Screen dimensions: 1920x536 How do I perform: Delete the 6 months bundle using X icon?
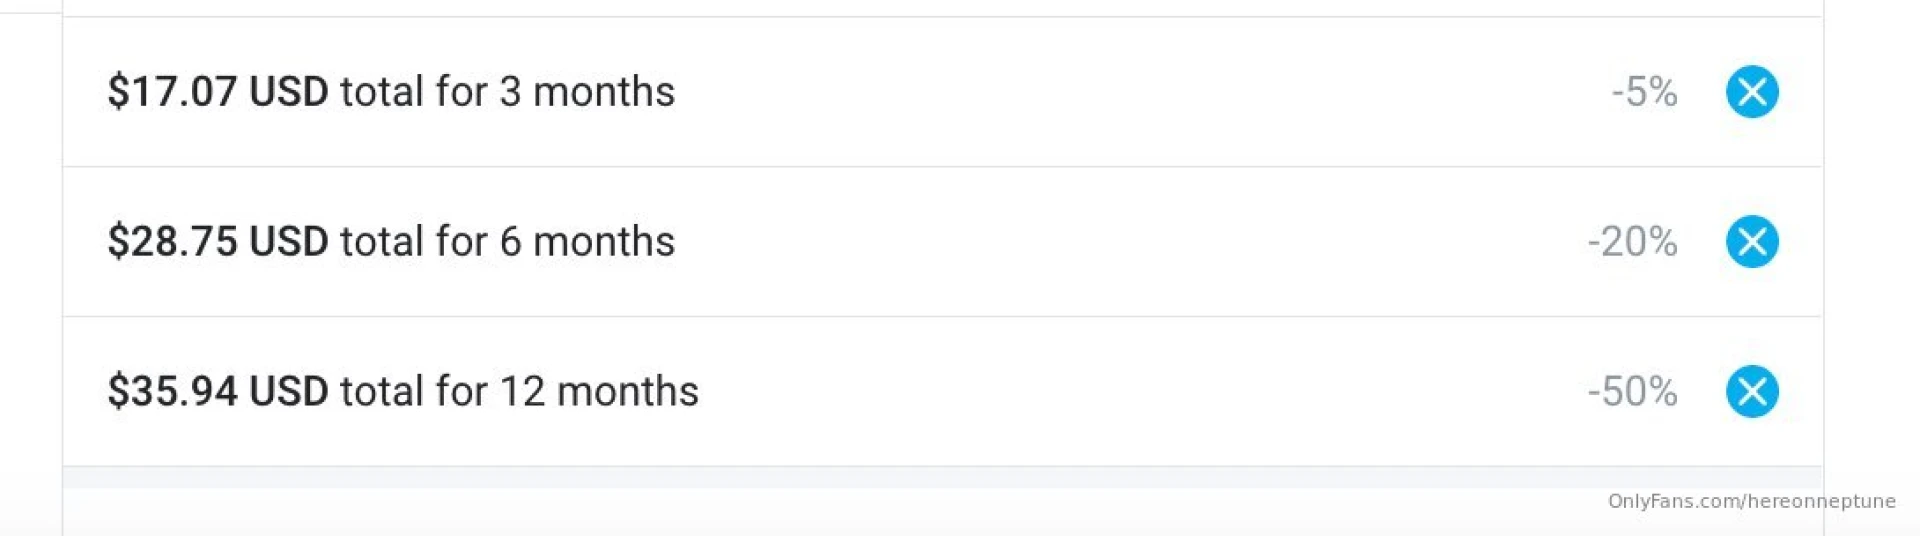coord(1752,241)
